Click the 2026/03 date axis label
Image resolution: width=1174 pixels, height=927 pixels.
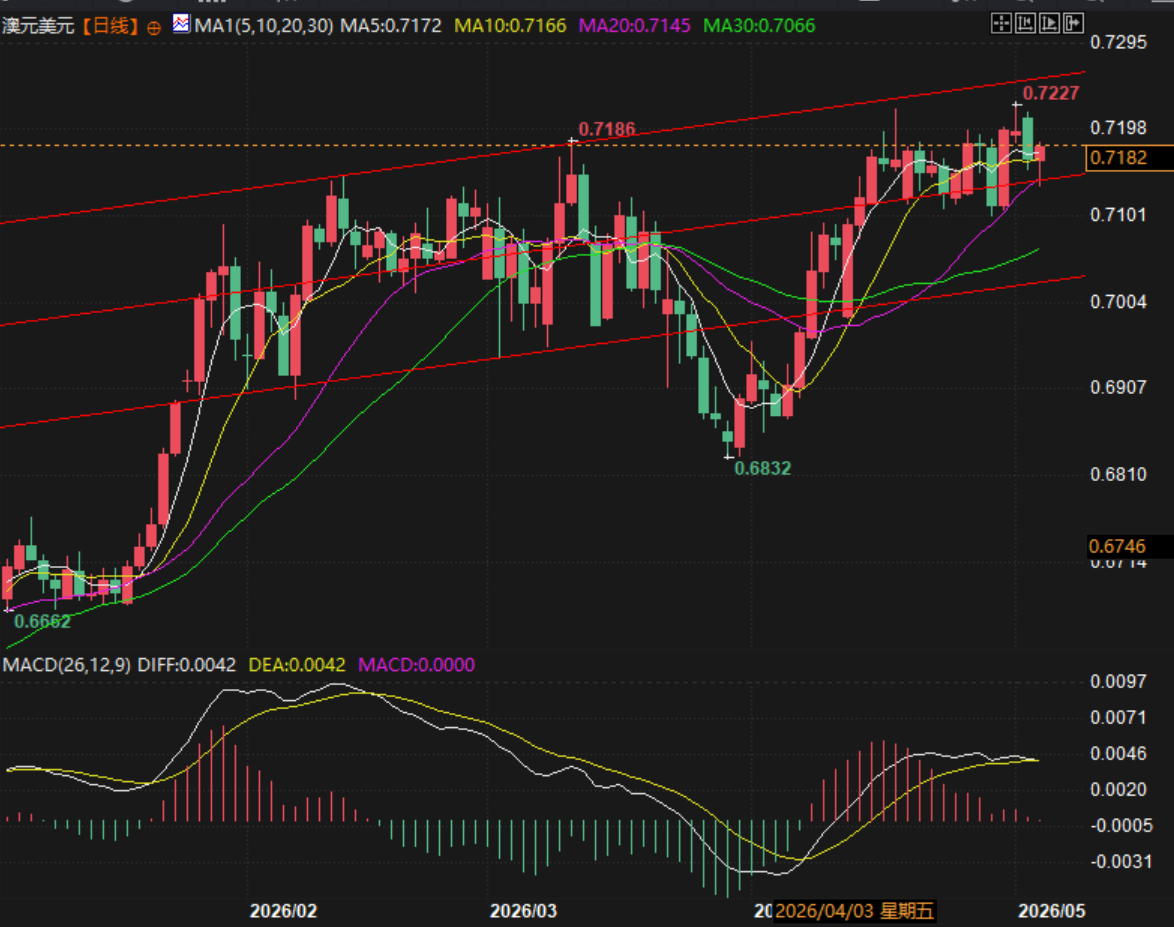pyautogui.click(x=523, y=911)
